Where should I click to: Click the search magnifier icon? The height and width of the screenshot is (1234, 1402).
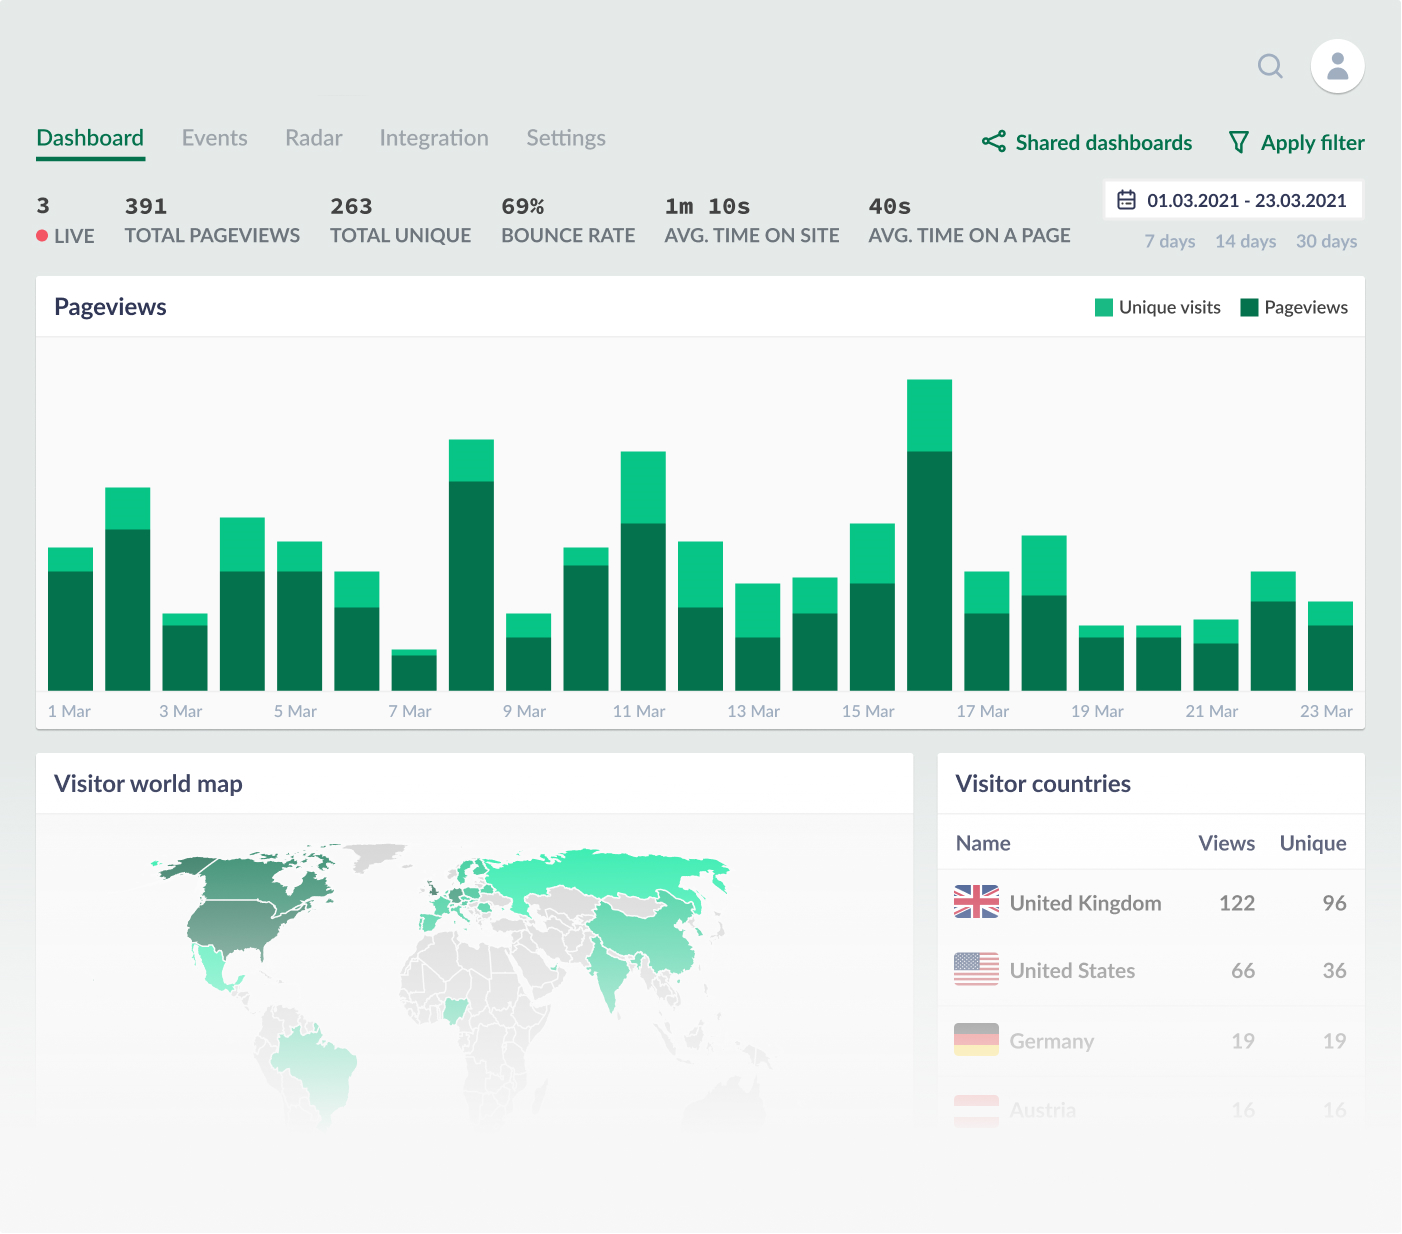(x=1270, y=66)
